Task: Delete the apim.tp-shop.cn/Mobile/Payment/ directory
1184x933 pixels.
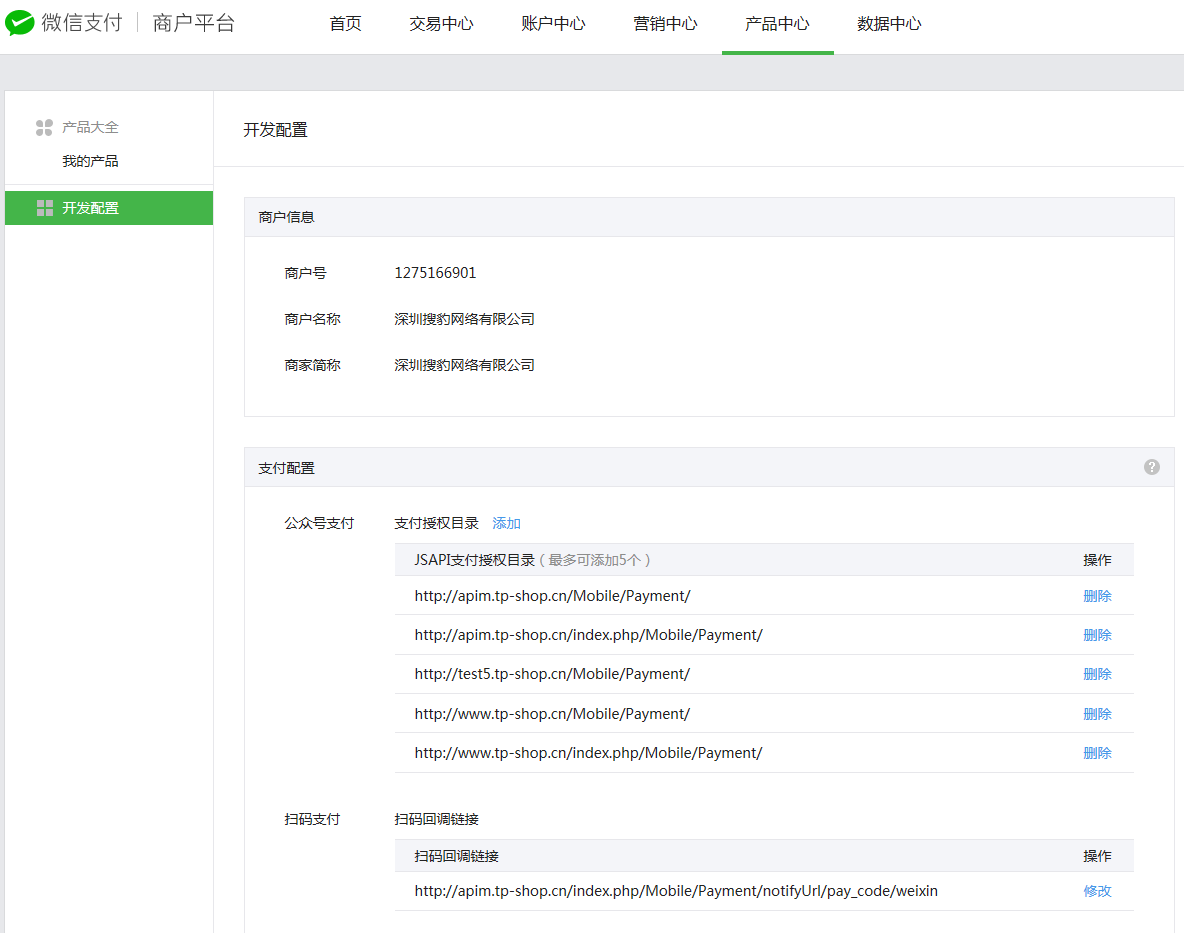Action: (x=1097, y=596)
